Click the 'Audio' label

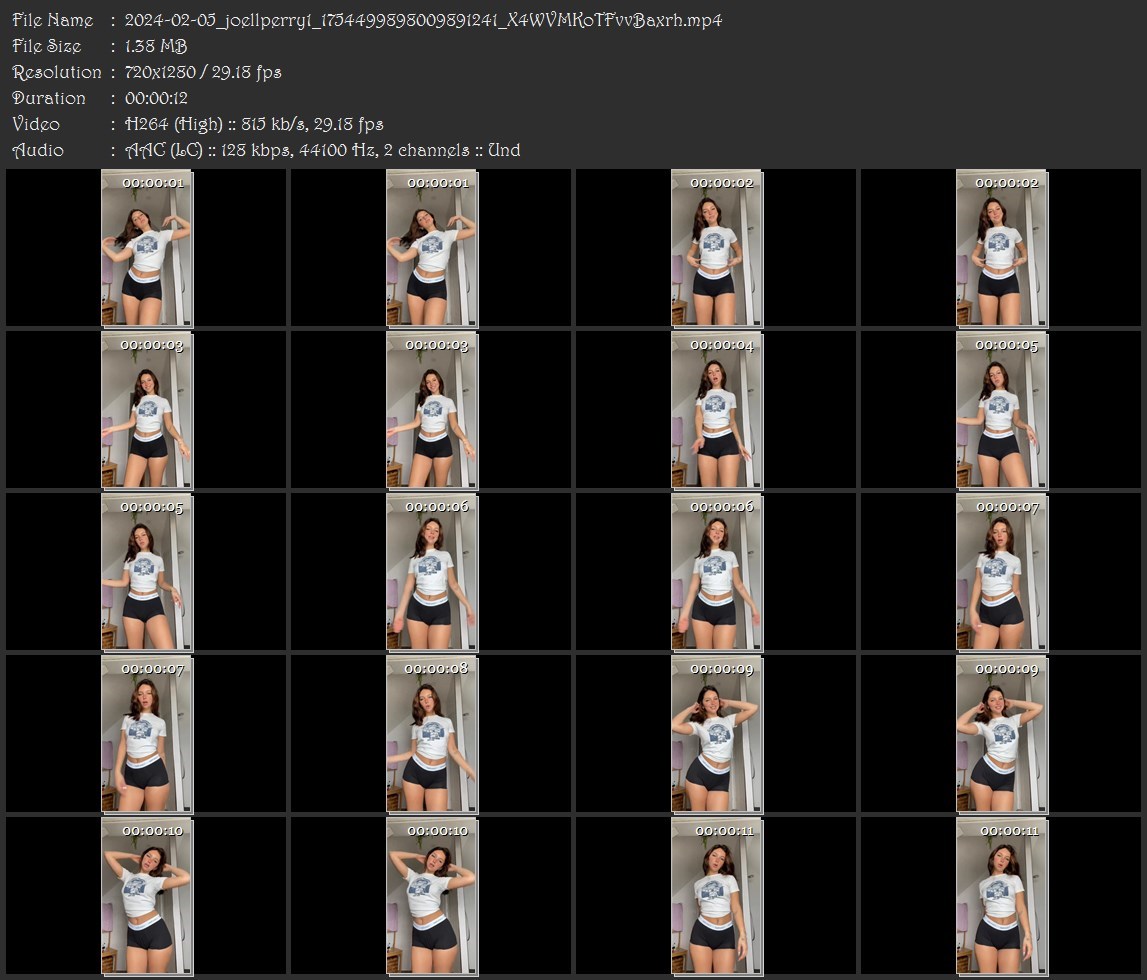pos(37,151)
